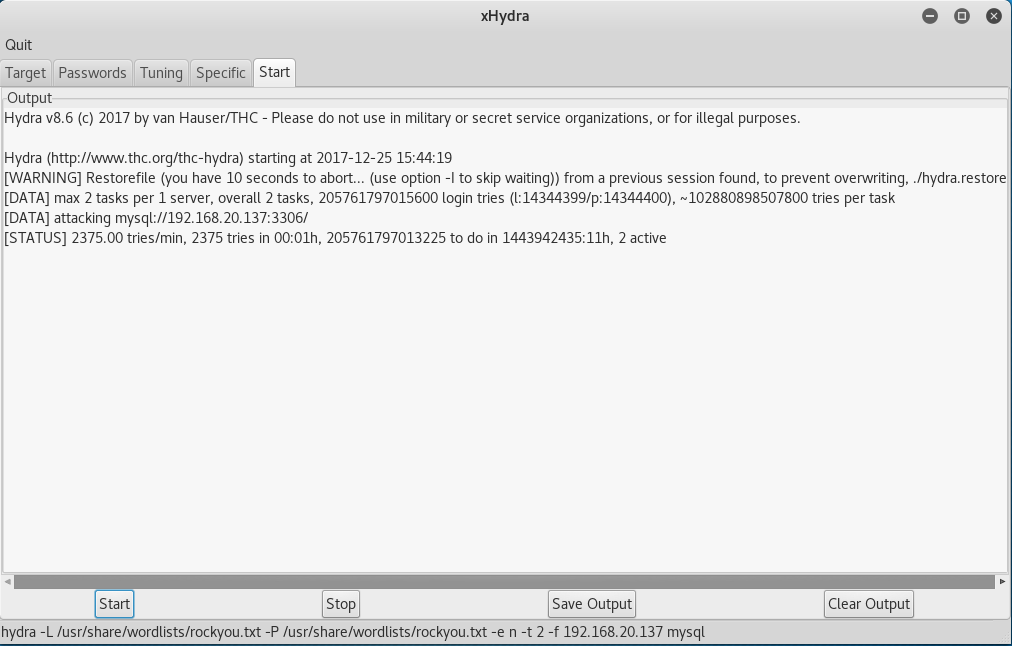Stop the running attack
The width and height of the screenshot is (1012, 646).
point(341,604)
